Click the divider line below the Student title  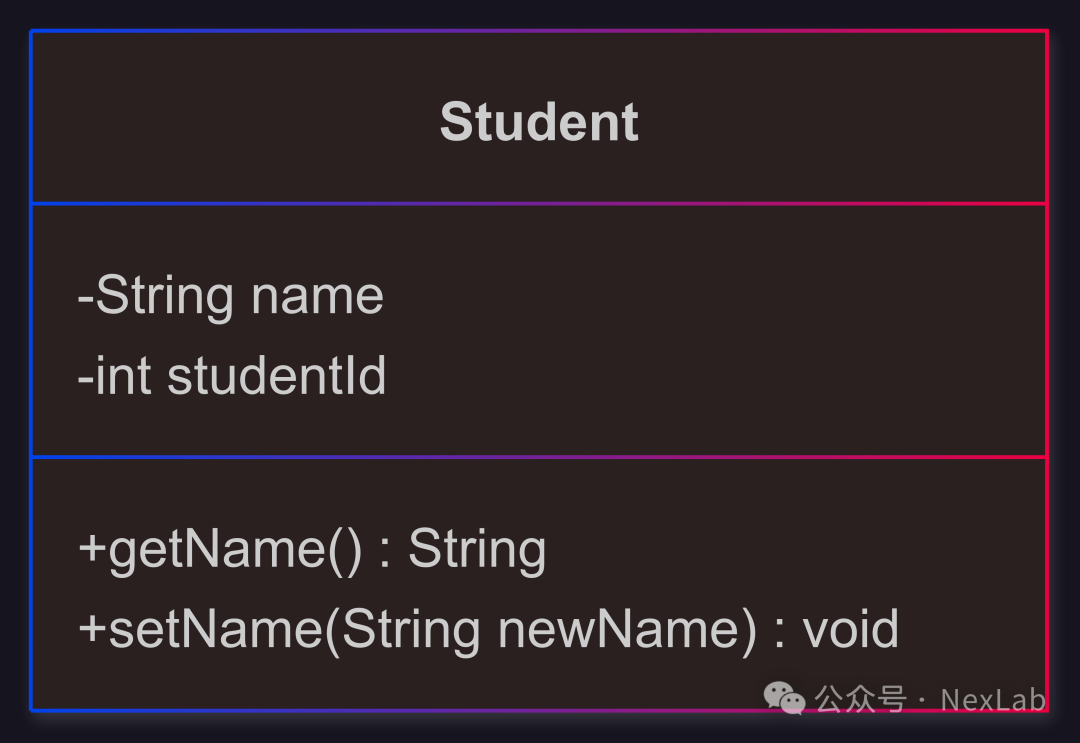click(539, 204)
